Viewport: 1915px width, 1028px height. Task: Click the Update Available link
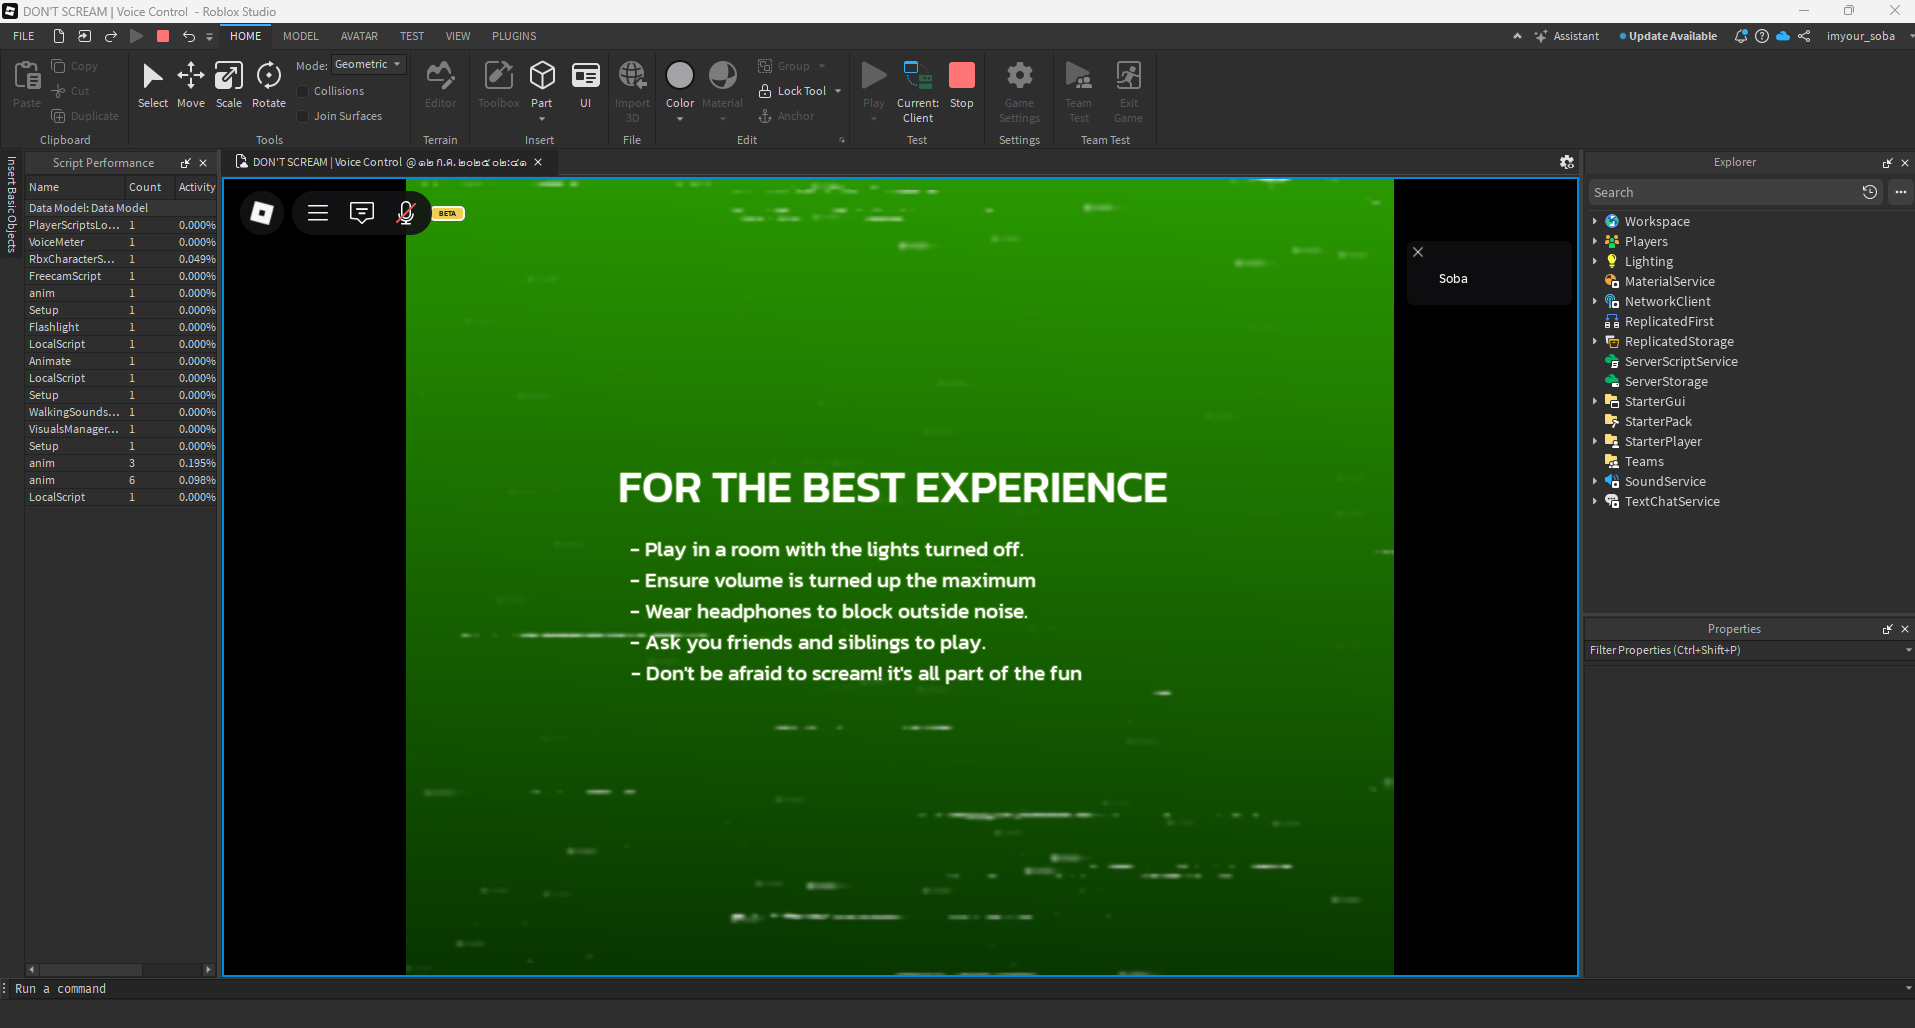(1672, 36)
